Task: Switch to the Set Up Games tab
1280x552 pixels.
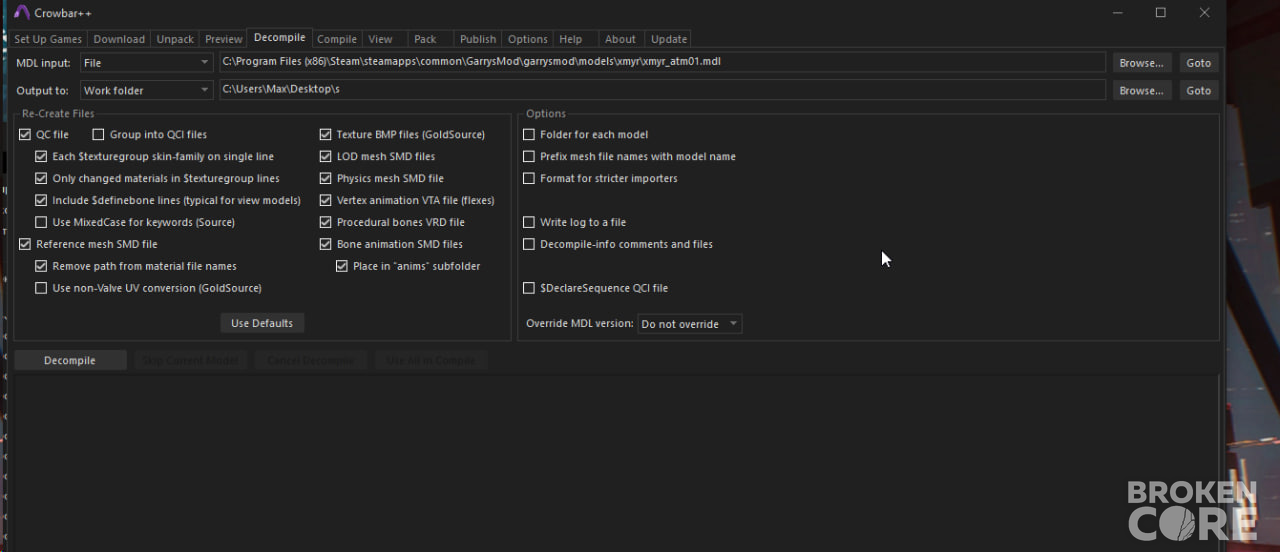Action: click(48, 39)
